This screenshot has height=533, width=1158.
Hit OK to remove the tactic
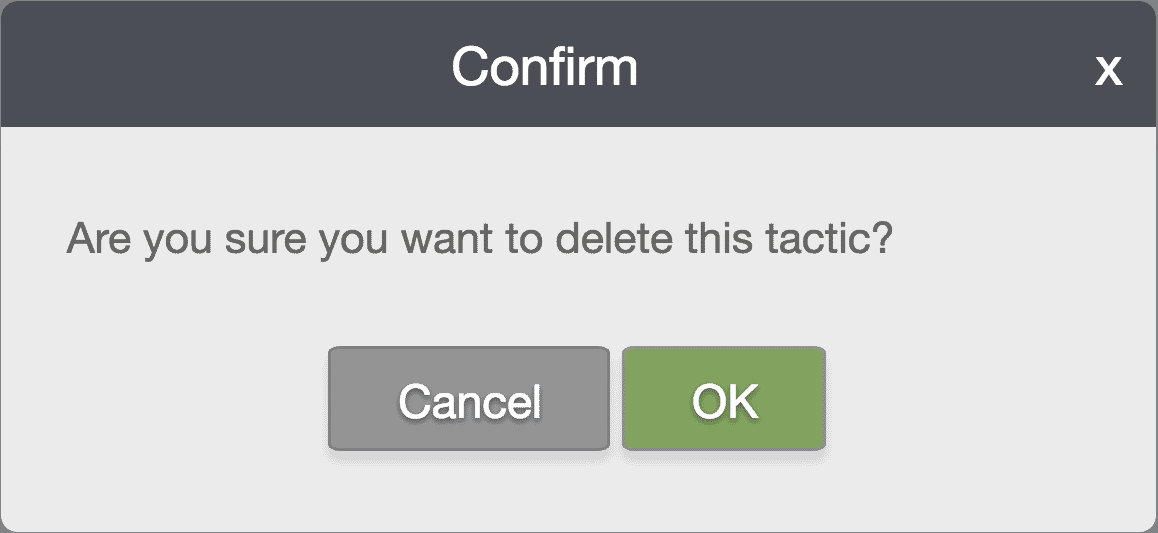pyautogui.click(x=724, y=400)
